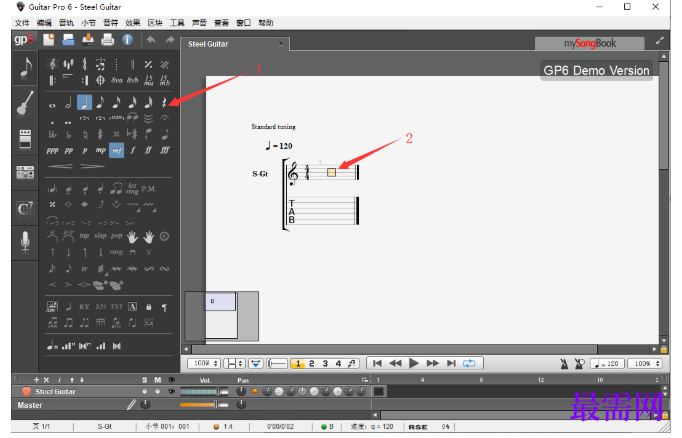Open the zoom 100% dropdown
The width and height of the screenshot is (682, 438).
click(x=204, y=363)
